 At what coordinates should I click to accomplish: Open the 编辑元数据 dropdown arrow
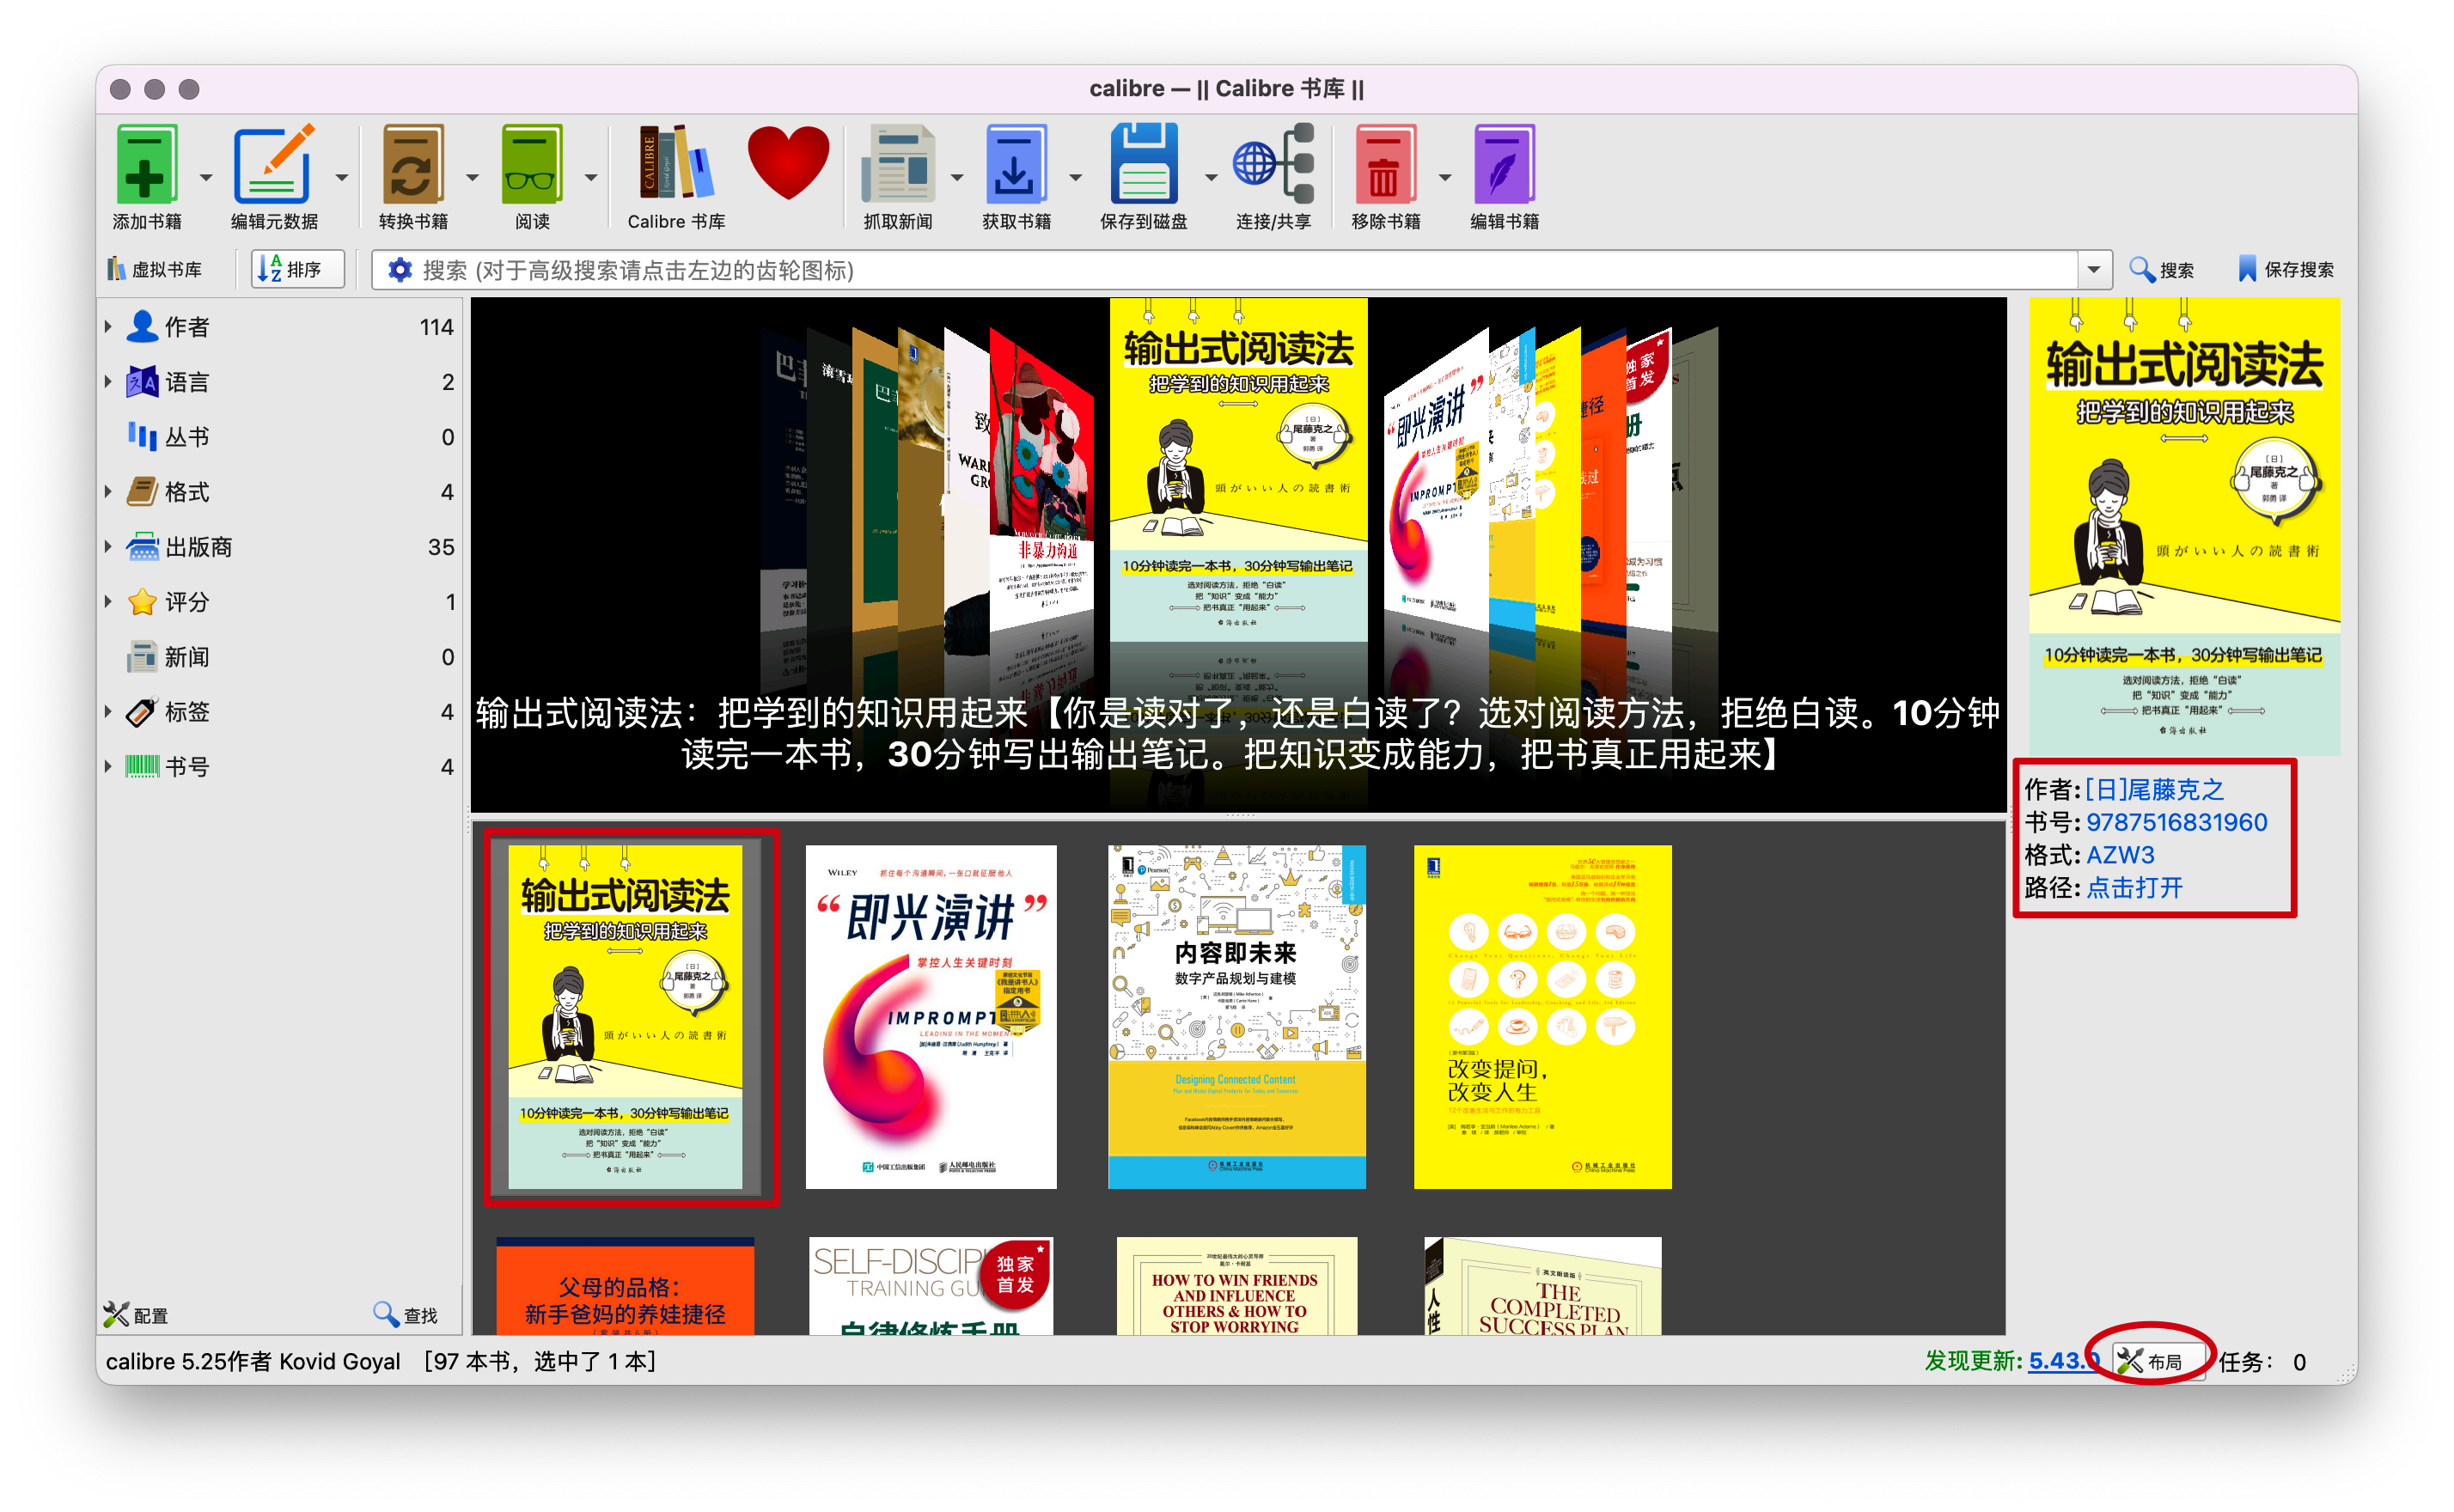click(x=342, y=178)
